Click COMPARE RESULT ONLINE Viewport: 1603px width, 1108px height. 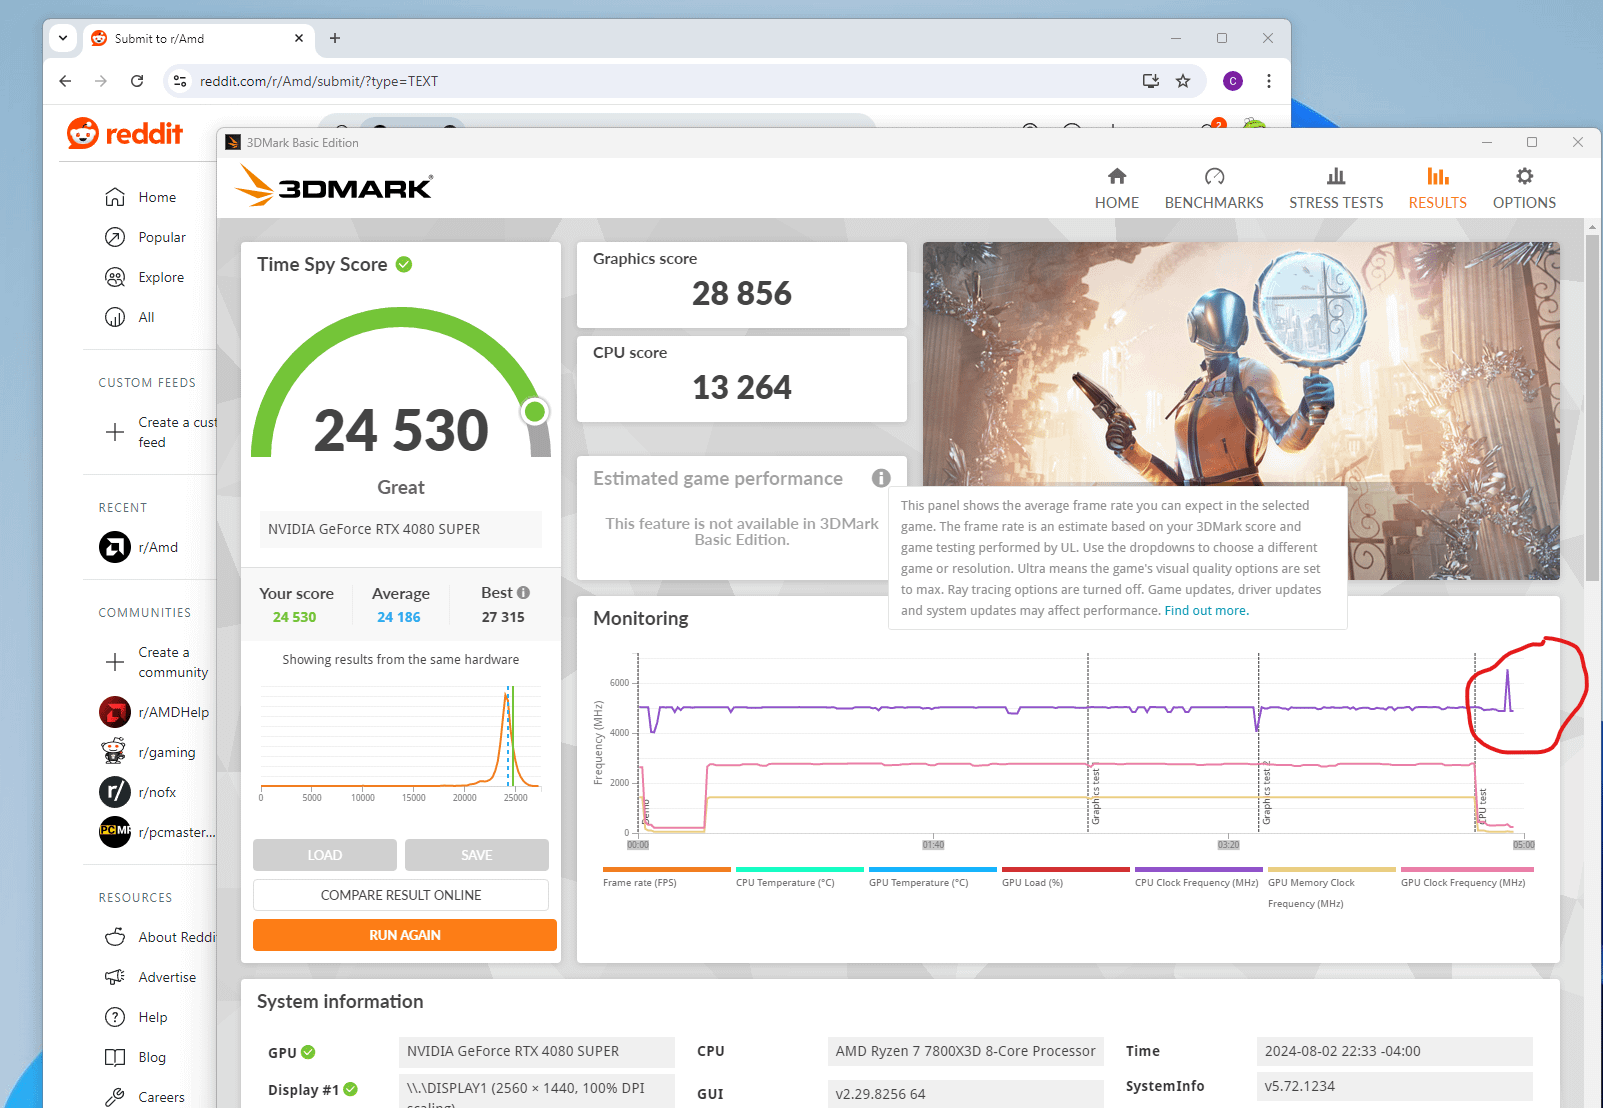point(401,895)
